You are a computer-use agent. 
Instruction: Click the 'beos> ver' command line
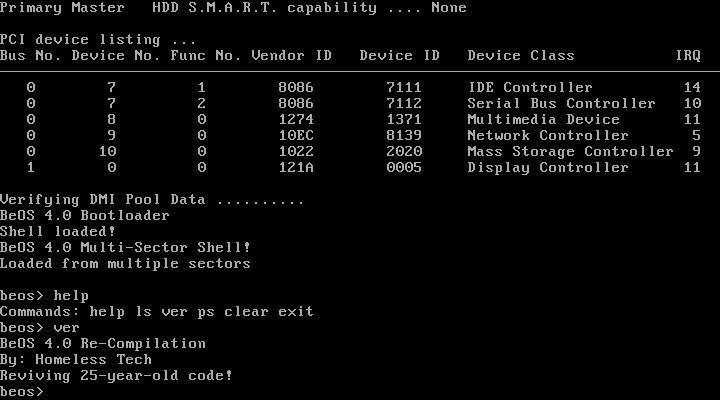tap(39, 328)
